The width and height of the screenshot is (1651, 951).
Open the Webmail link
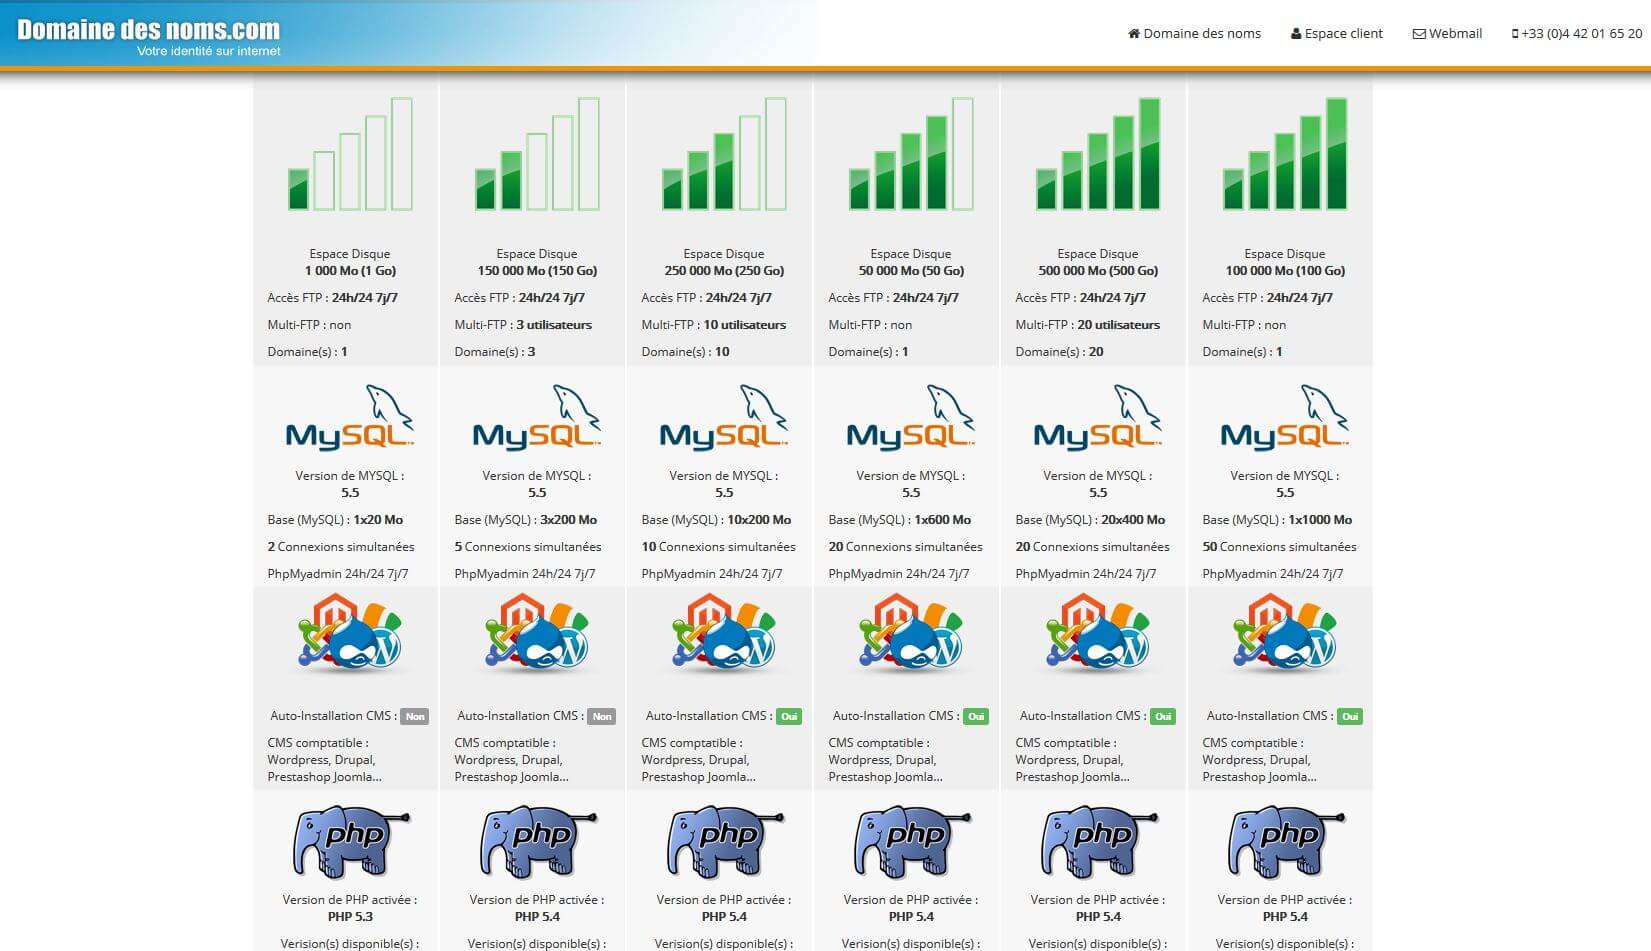(x=1447, y=33)
